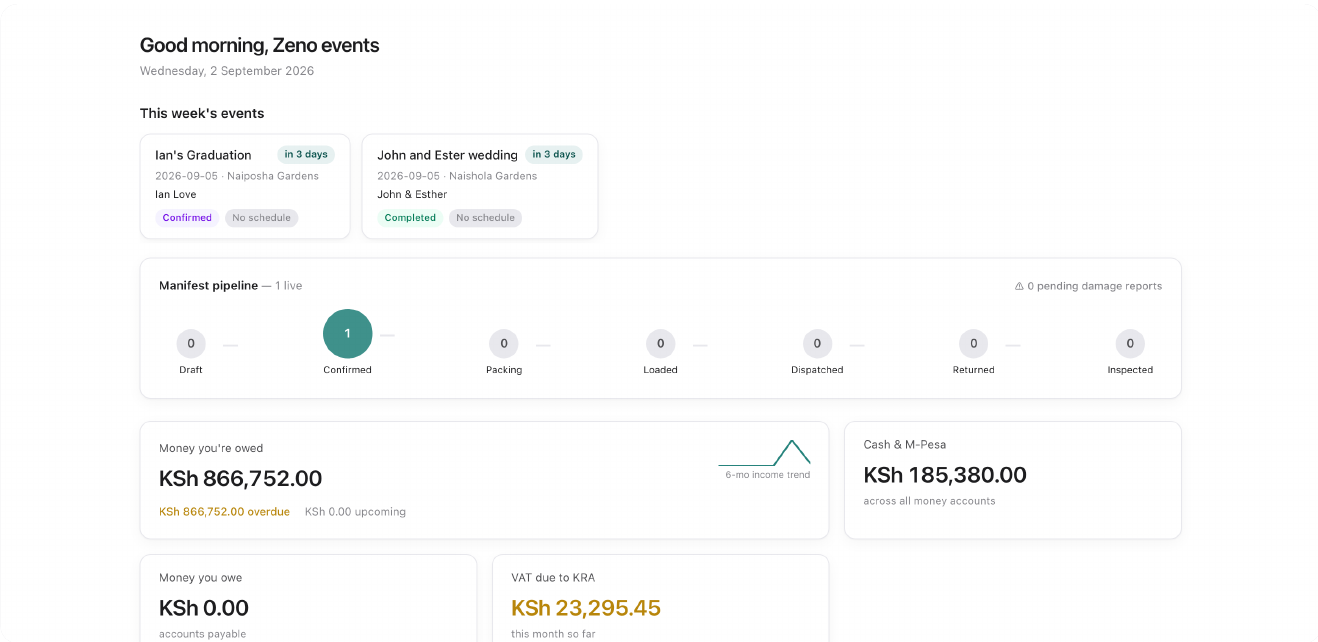Click the Naishola Gardens venue line

pyautogui.click(x=457, y=176)
